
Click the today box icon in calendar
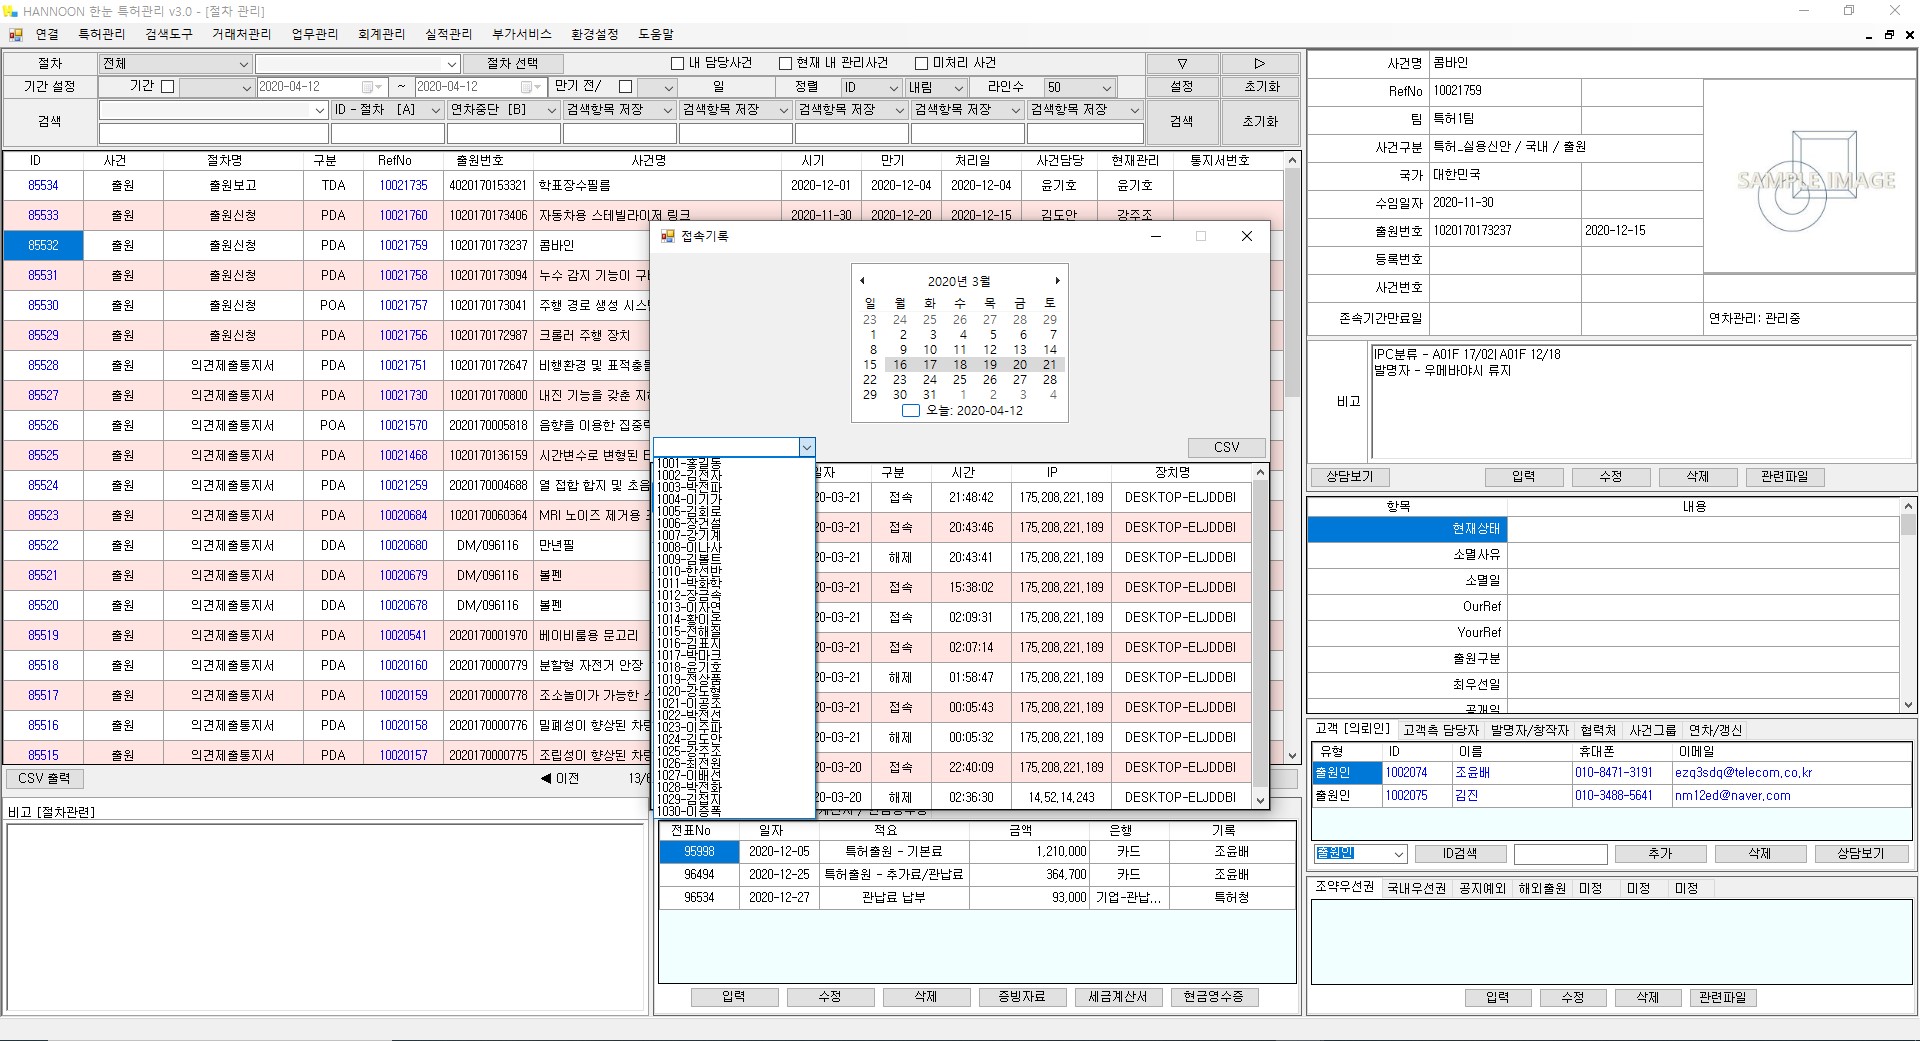(910, 411)
